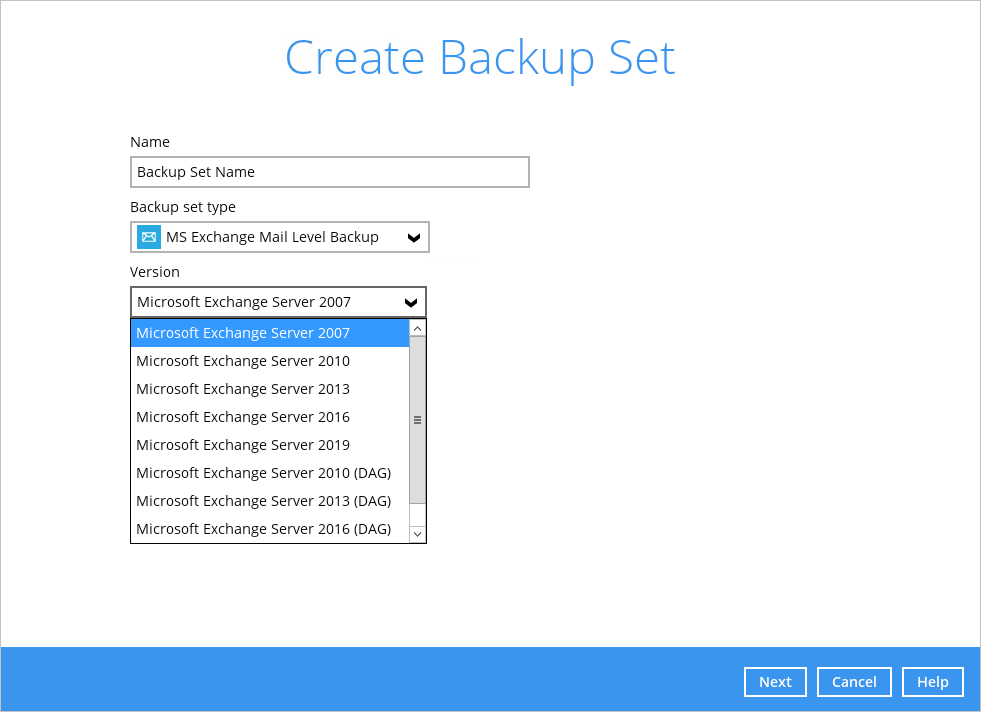Click the version list scroll down arrow
This screenshot has height=712, width=981.
(417, 534)
